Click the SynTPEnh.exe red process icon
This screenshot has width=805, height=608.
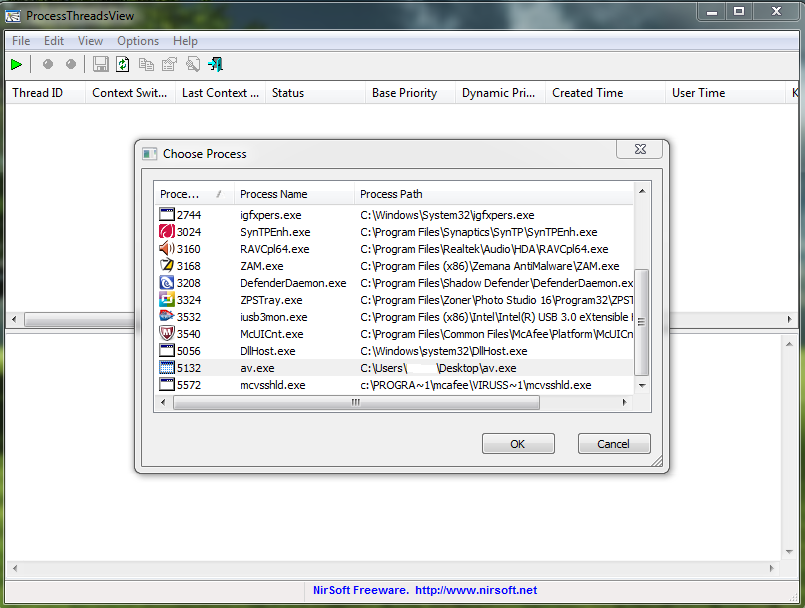167,232
